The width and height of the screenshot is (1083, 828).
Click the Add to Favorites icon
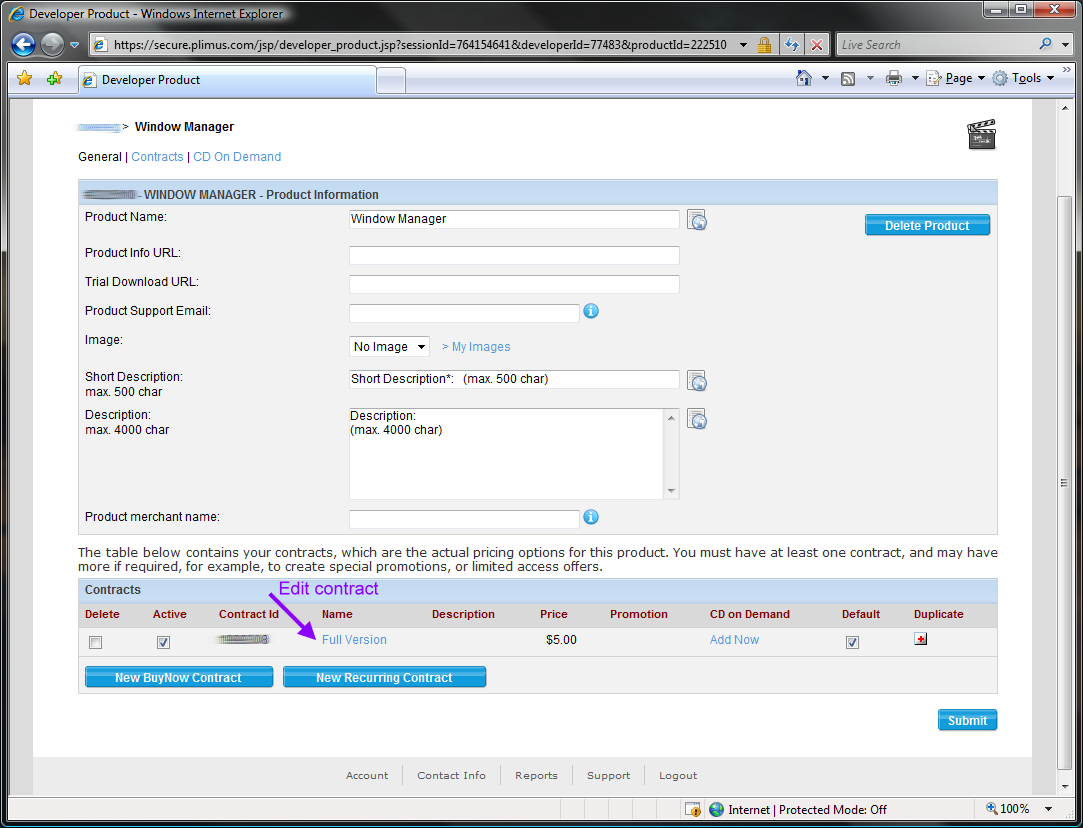pyautogui.click(x=55, y=78)
